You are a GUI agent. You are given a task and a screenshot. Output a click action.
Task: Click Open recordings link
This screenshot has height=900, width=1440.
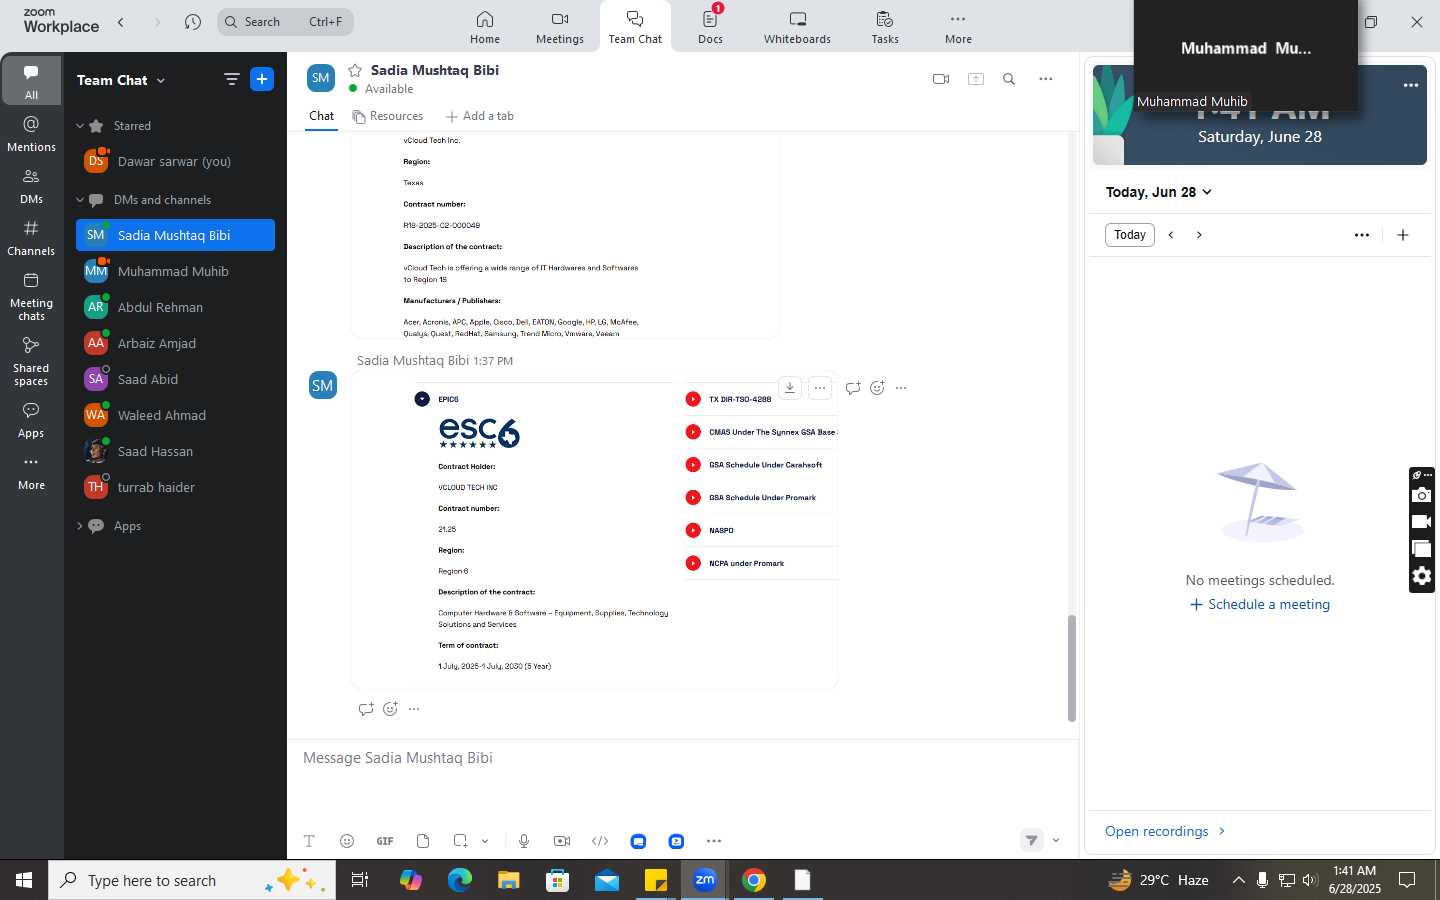1165,831
